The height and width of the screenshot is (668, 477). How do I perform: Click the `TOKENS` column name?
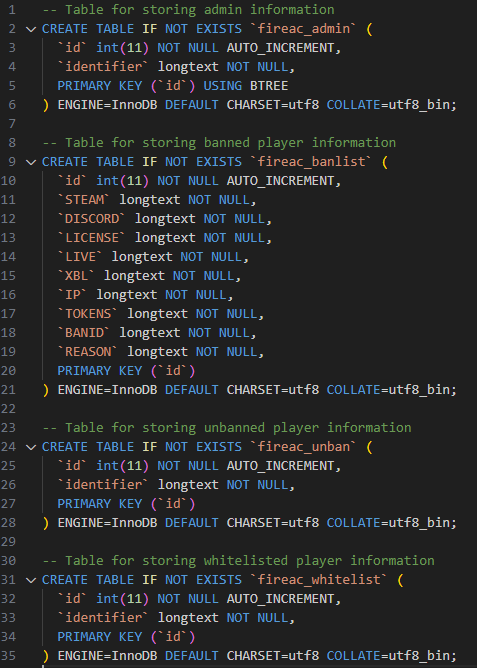(87, 314)
